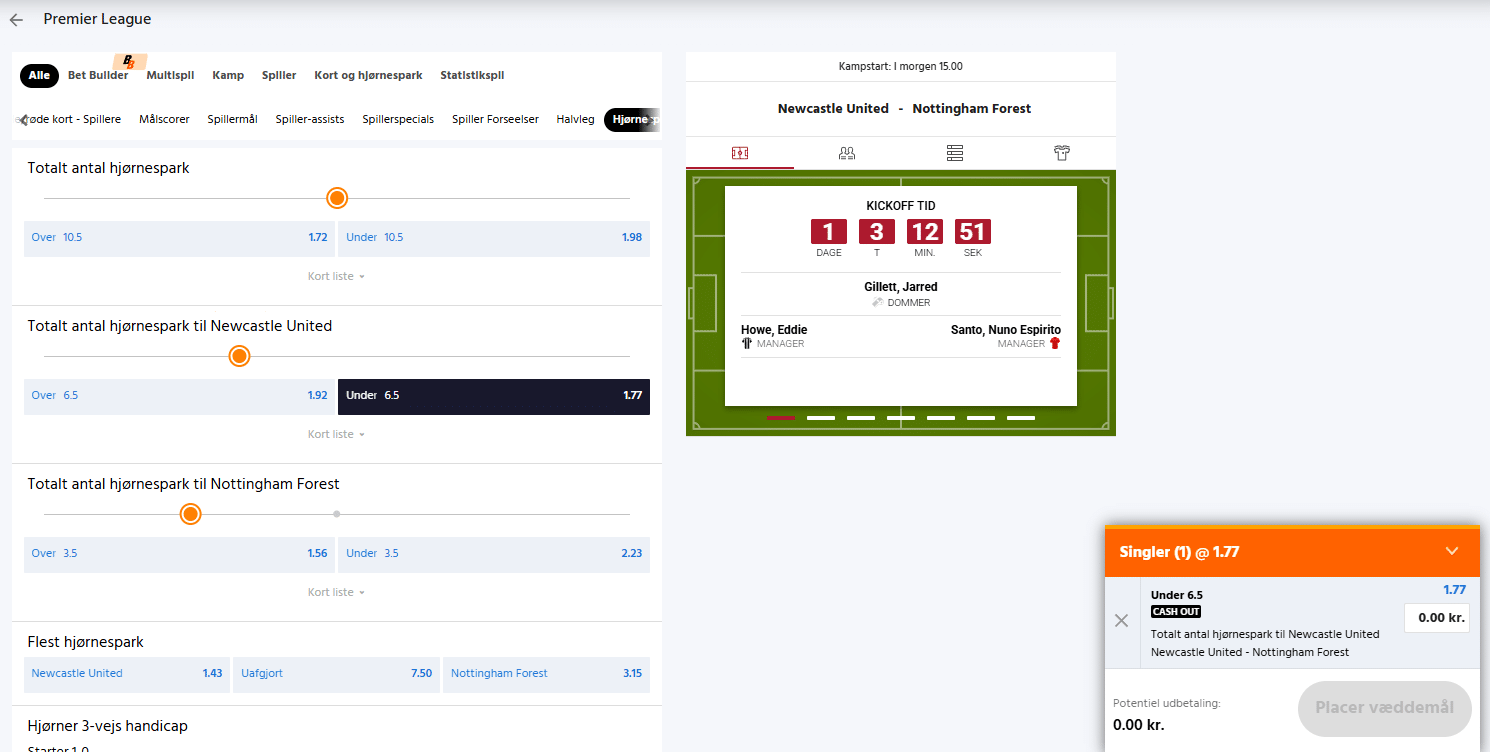Screen dimensions: 1490x752
Task: Select the Målscorer market filter
Action: pyautogui.click(x=164, y=119)
